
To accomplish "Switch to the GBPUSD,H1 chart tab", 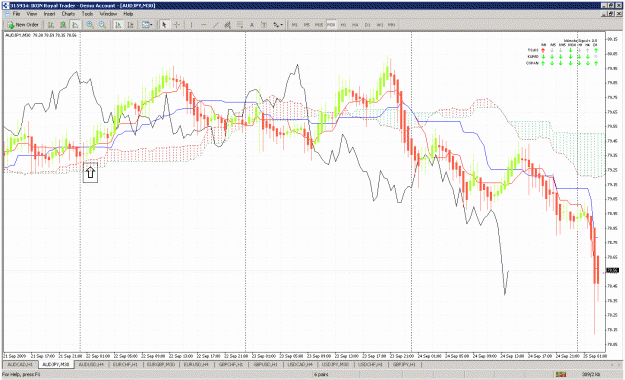I will [x=265, y=364].
